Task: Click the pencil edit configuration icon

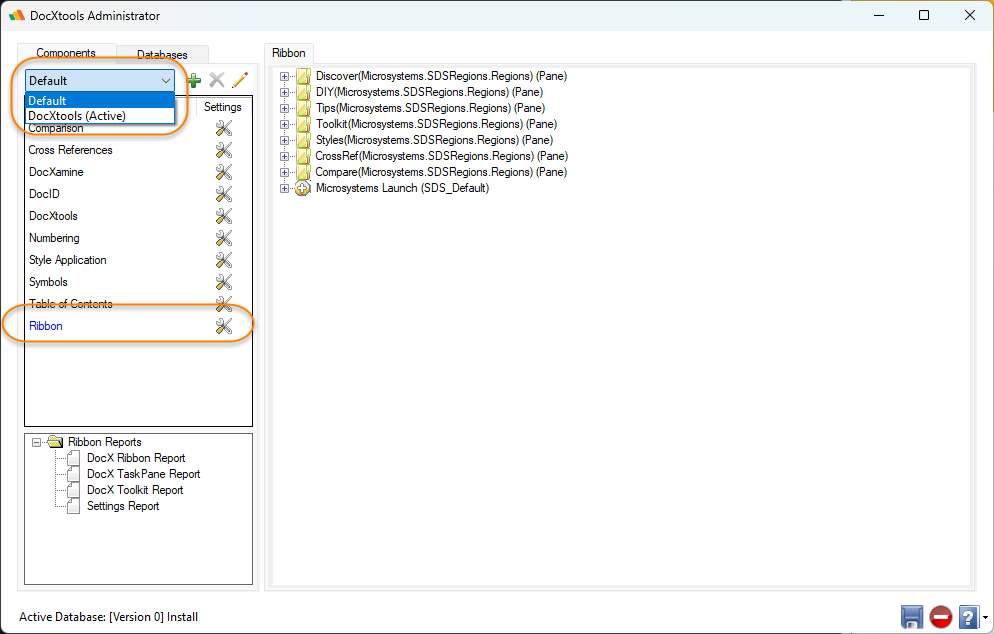Action: pyautogui.click(x=240, y=80)
